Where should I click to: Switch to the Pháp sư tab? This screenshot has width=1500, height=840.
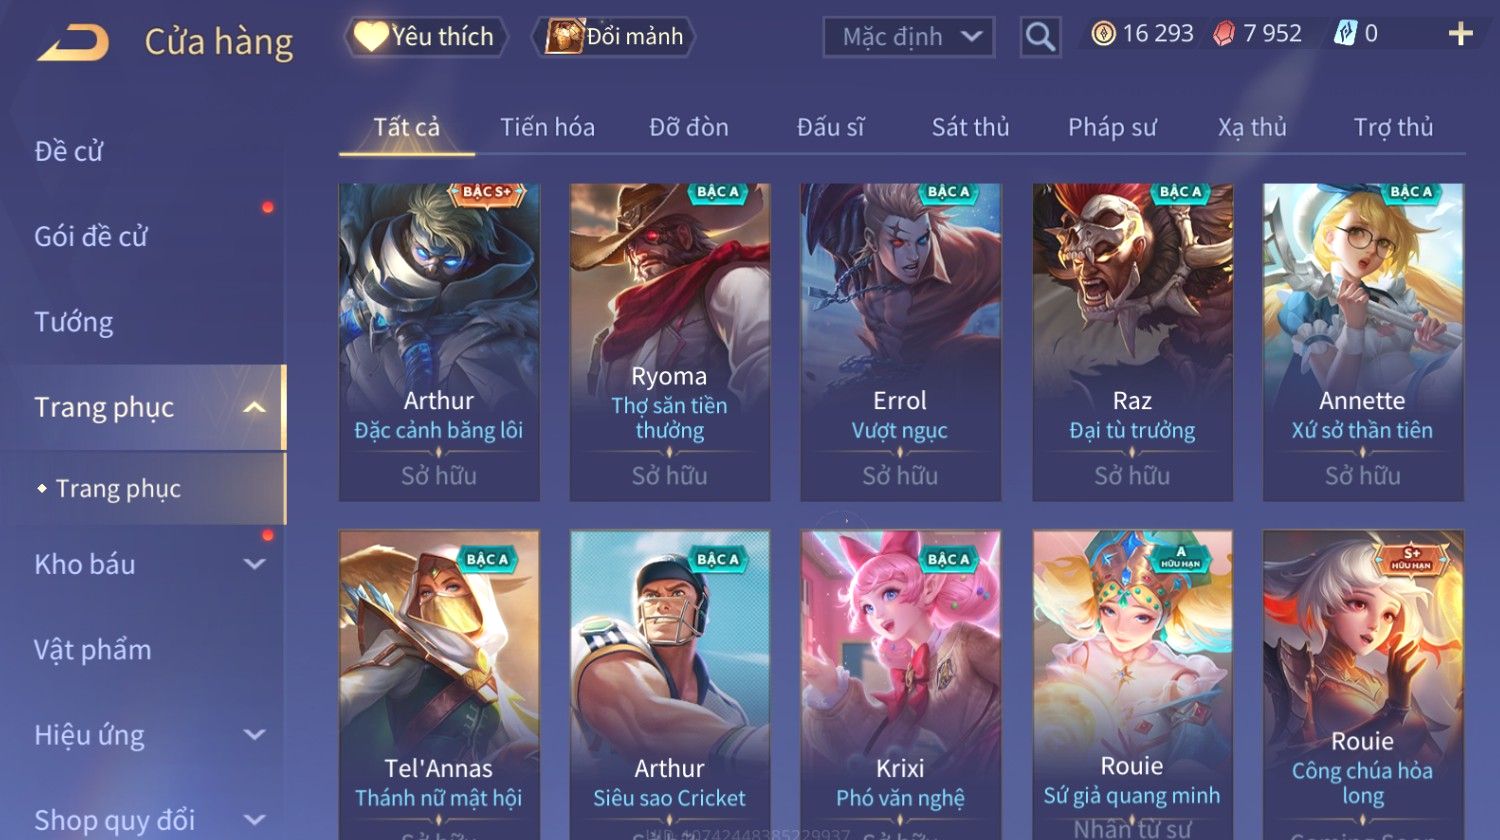1112,127
